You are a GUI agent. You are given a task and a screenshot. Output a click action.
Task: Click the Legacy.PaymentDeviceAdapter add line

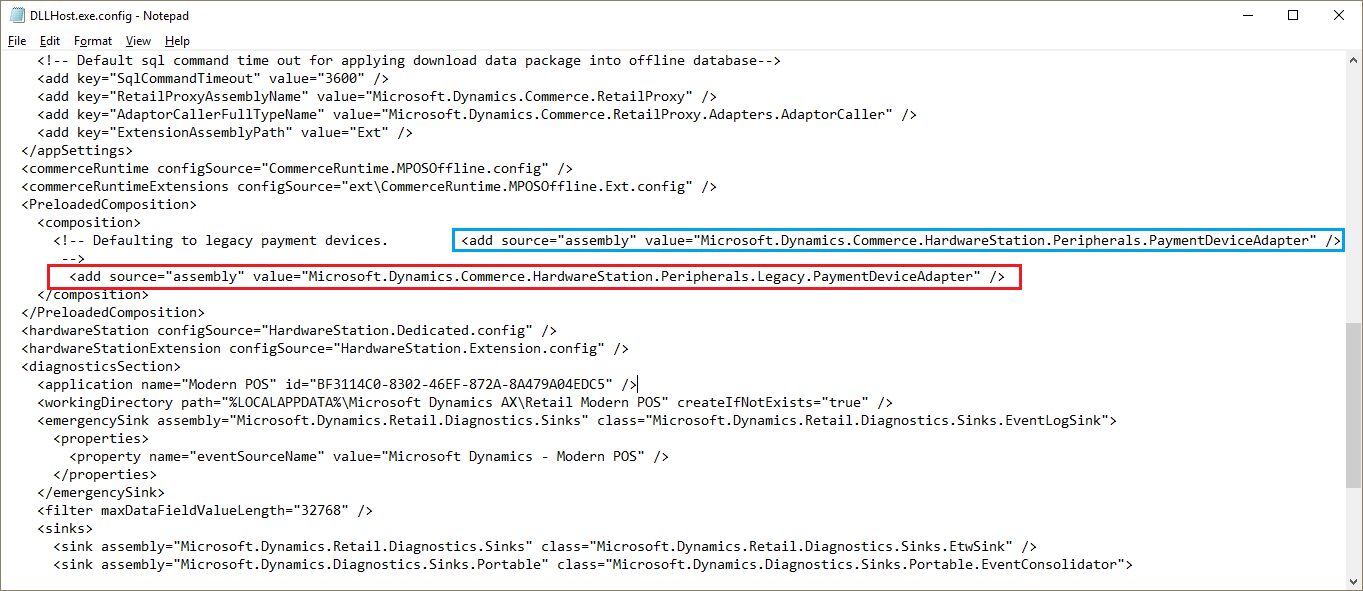(536, 276)
